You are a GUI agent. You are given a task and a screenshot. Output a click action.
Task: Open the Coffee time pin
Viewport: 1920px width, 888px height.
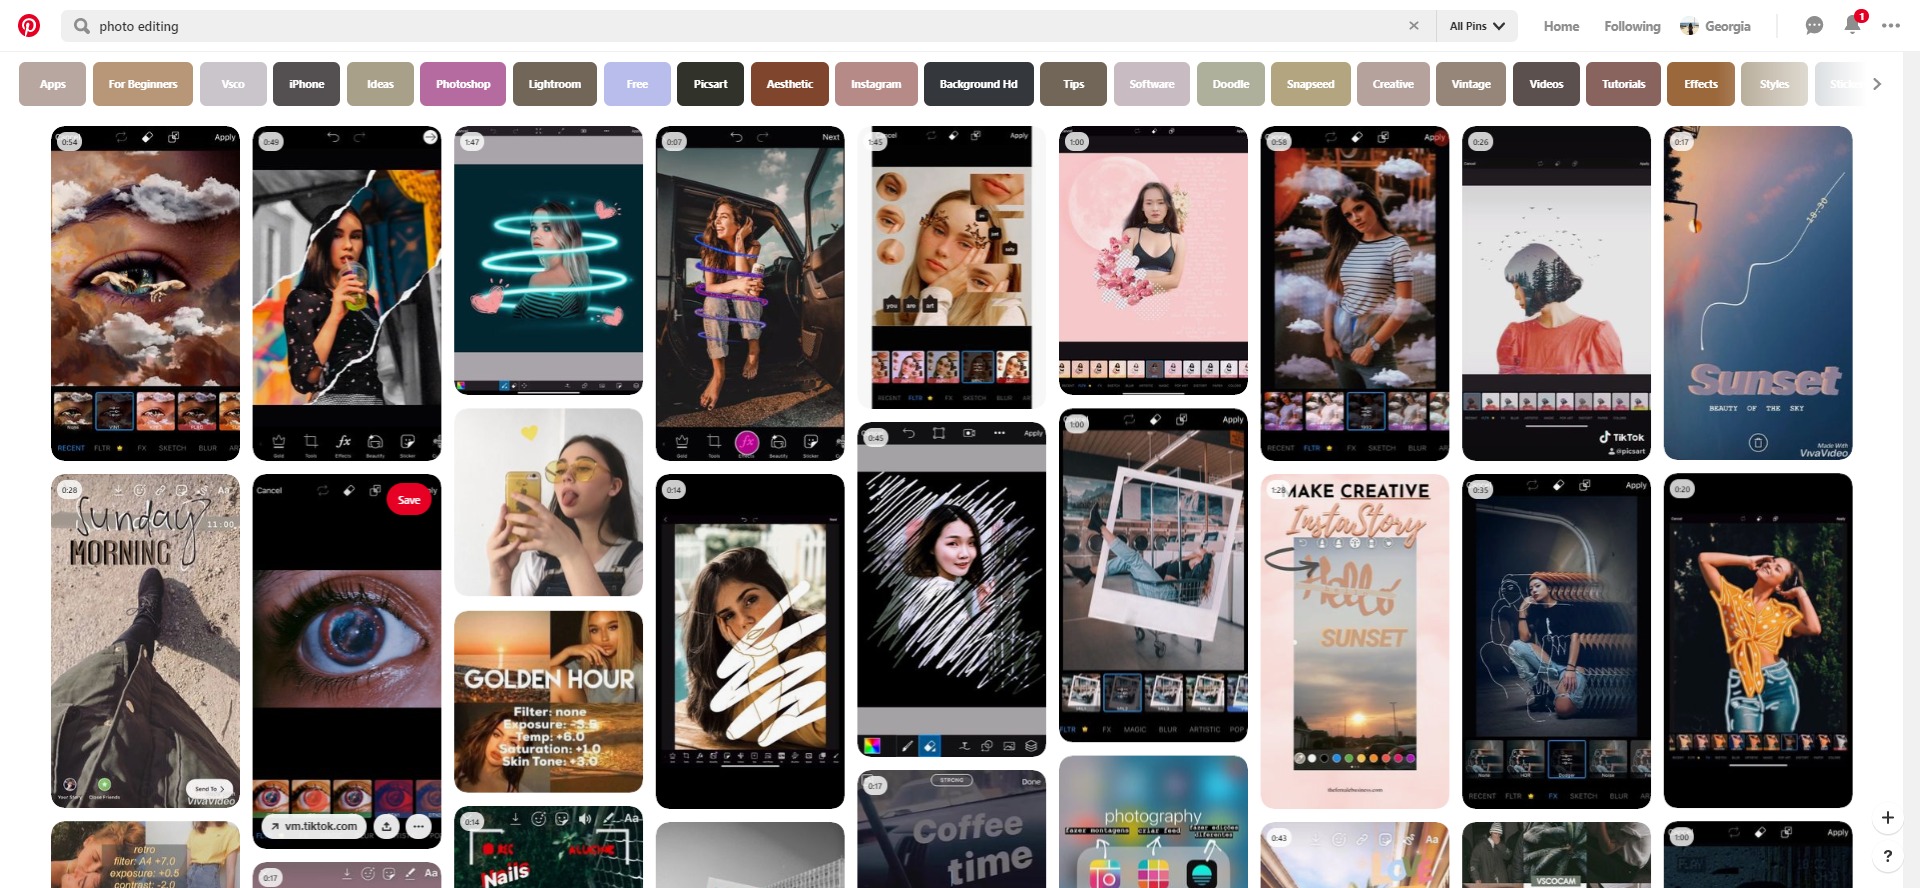click(952, 829)
